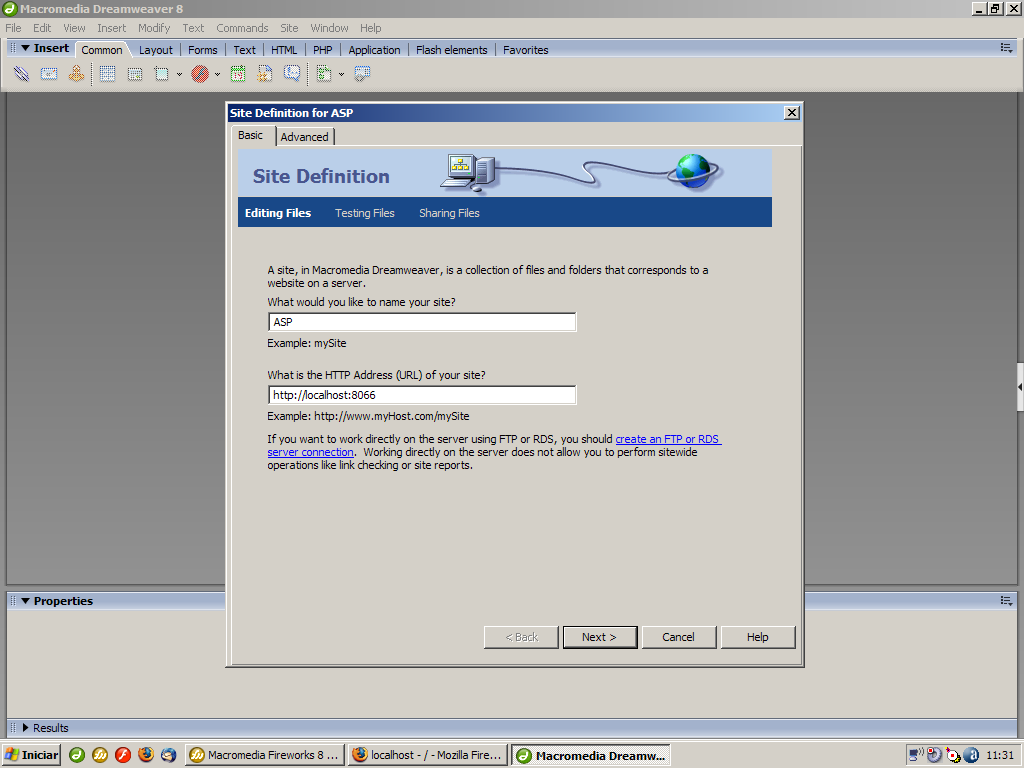This screenshot has width=1024, height=768.
Task: Launch Flash from the quick launch bar
Action: pyautogui.click(x=123, y=755)
